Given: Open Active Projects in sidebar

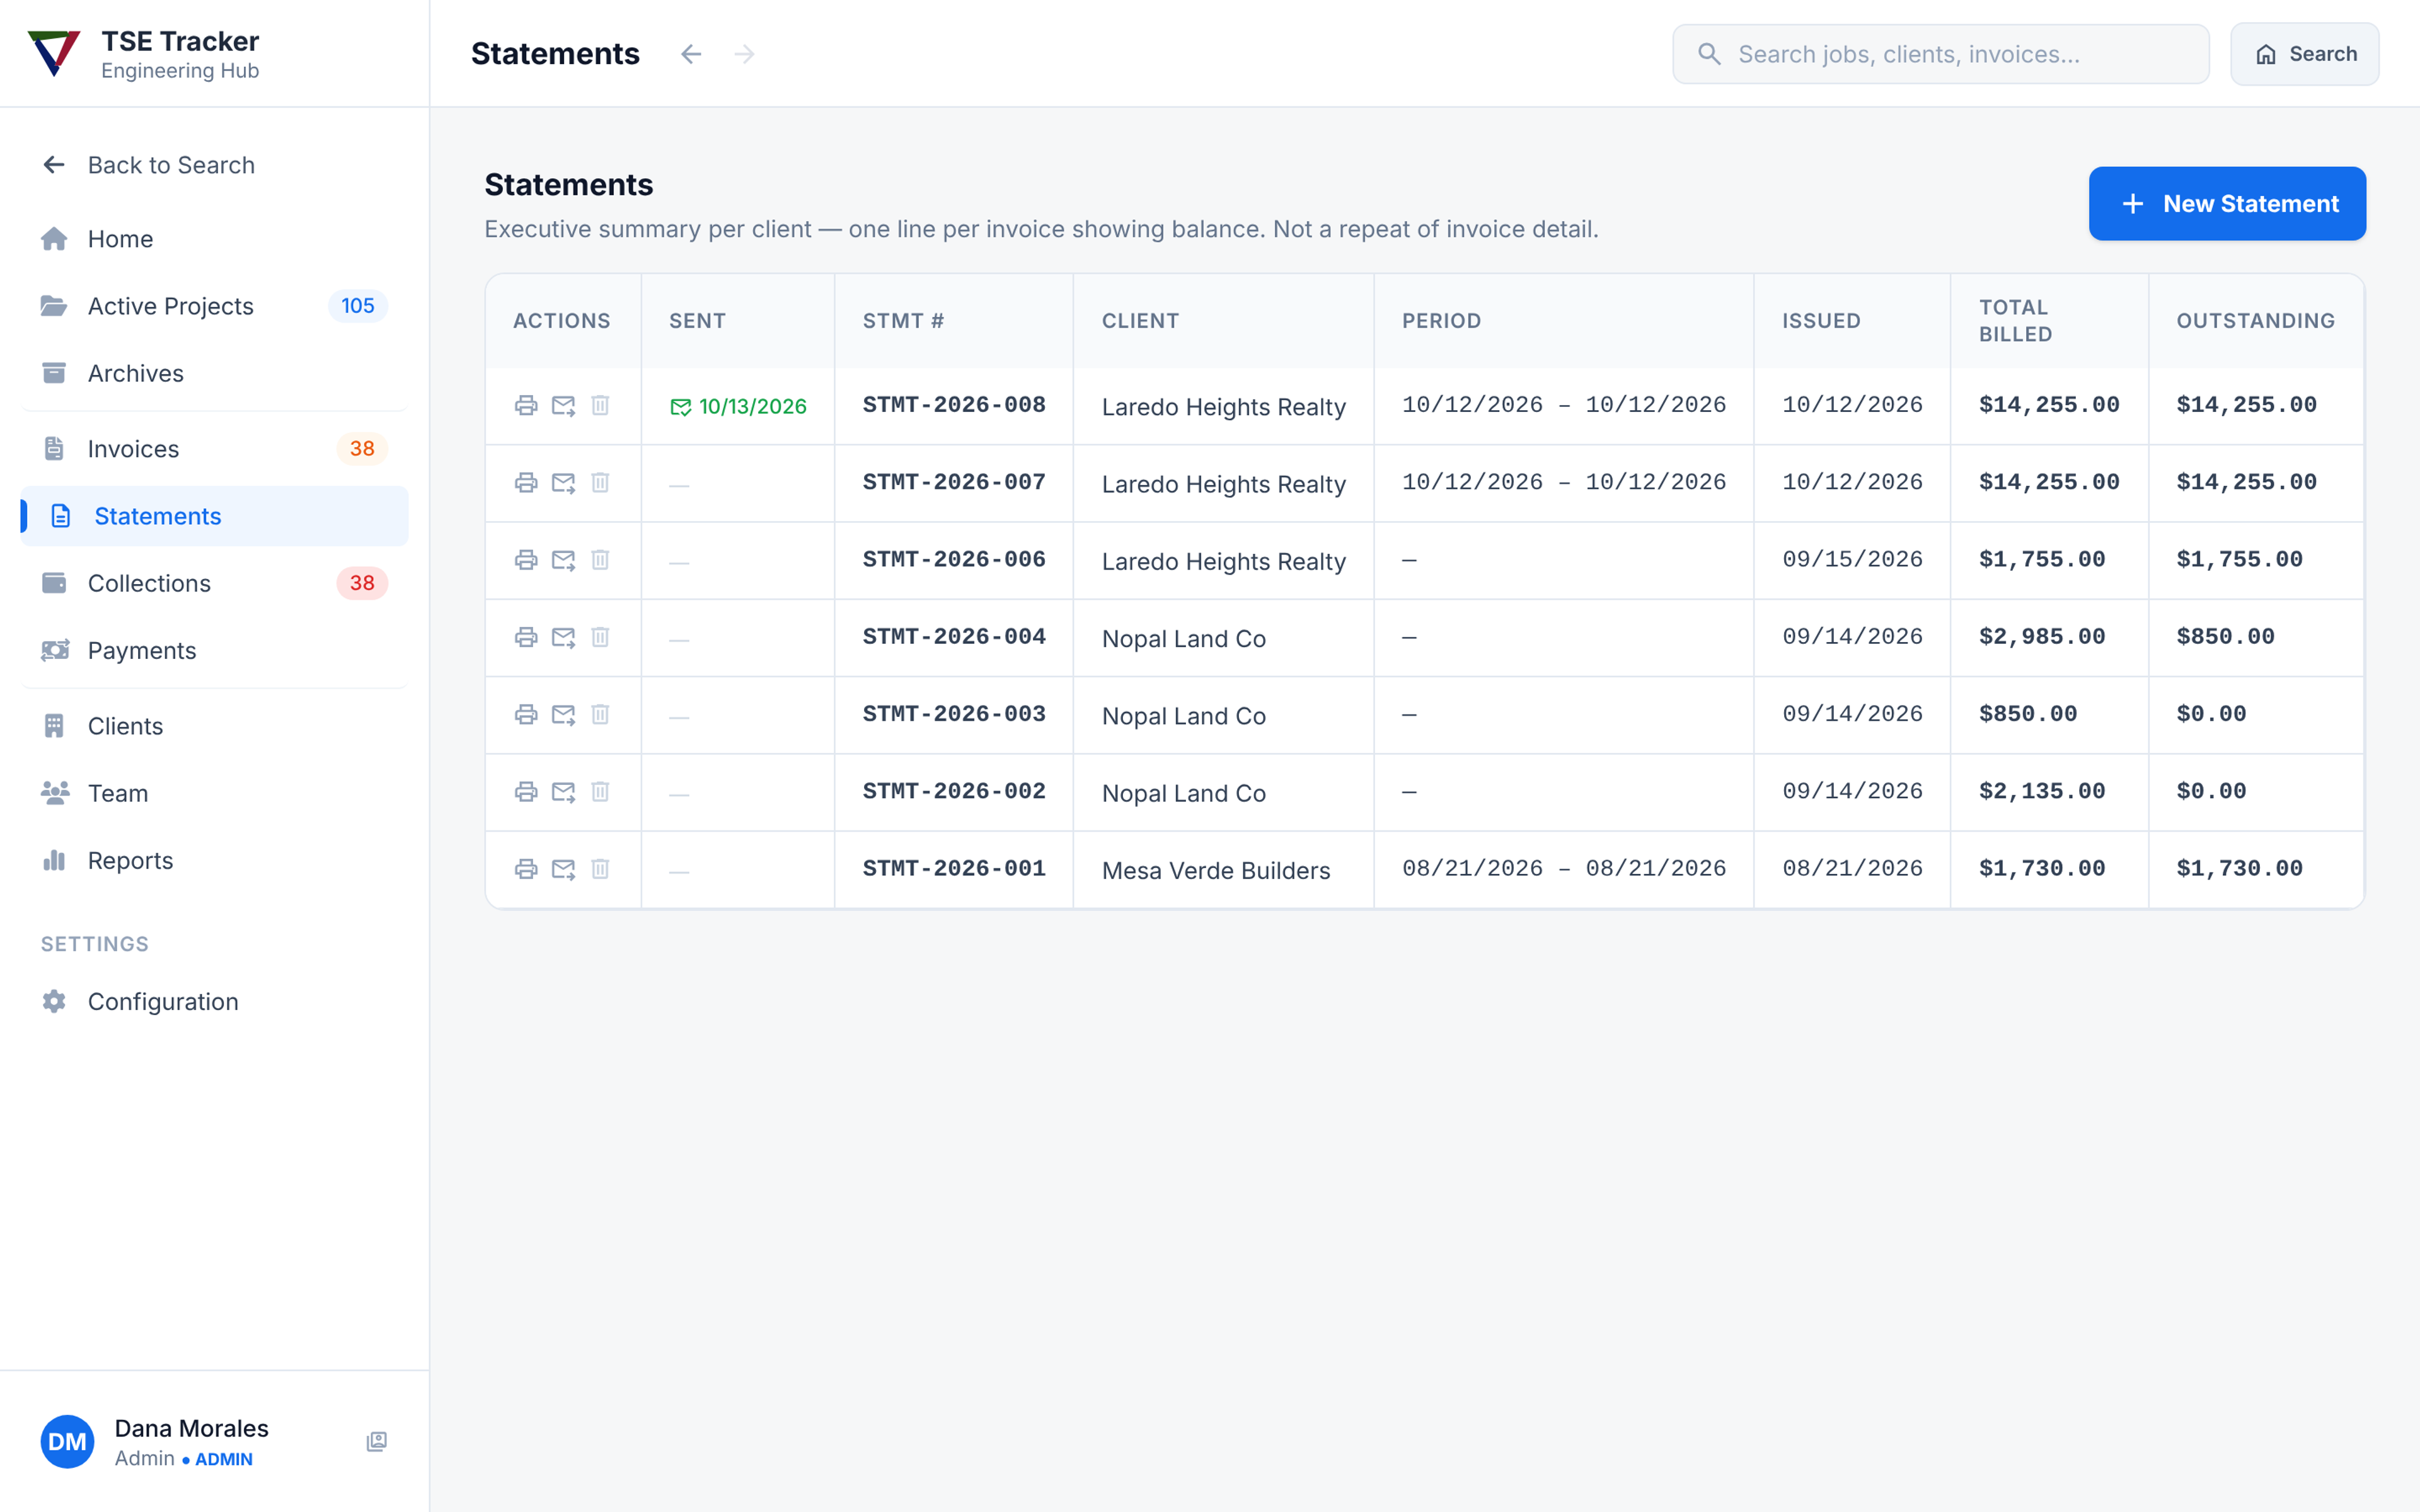Looking at the screenshot, I should point(214,306).
